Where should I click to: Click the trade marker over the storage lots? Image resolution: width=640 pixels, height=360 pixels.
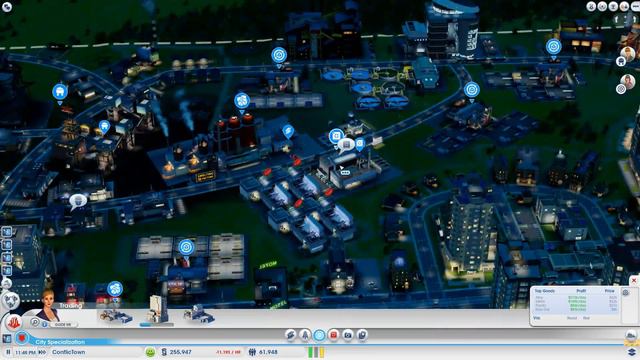pyautogui.click(x=186, y=248)
